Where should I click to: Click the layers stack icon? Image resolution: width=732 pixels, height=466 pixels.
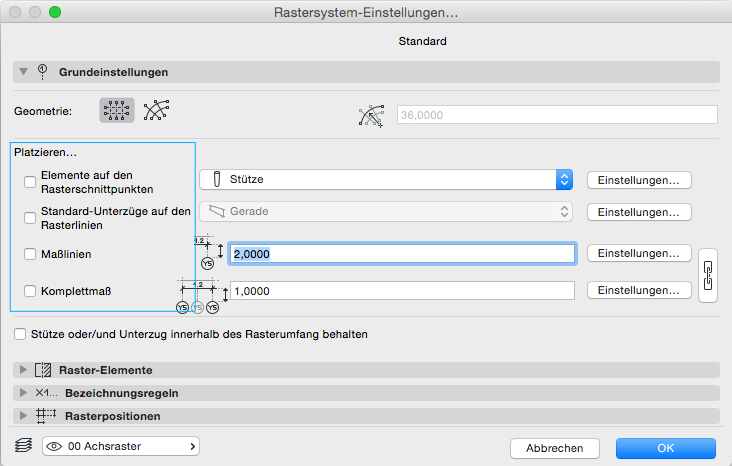coord(23,446)
